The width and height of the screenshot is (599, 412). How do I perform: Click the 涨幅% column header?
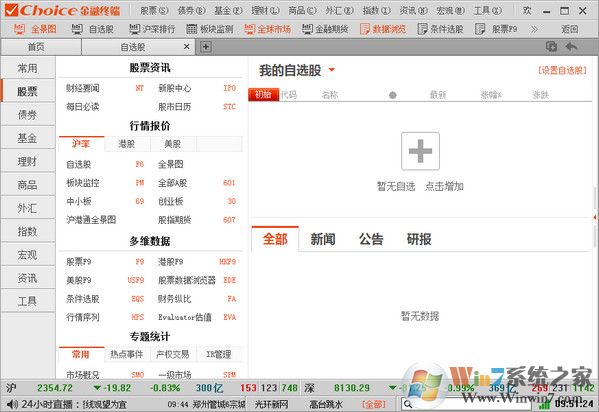coord(491,95)
